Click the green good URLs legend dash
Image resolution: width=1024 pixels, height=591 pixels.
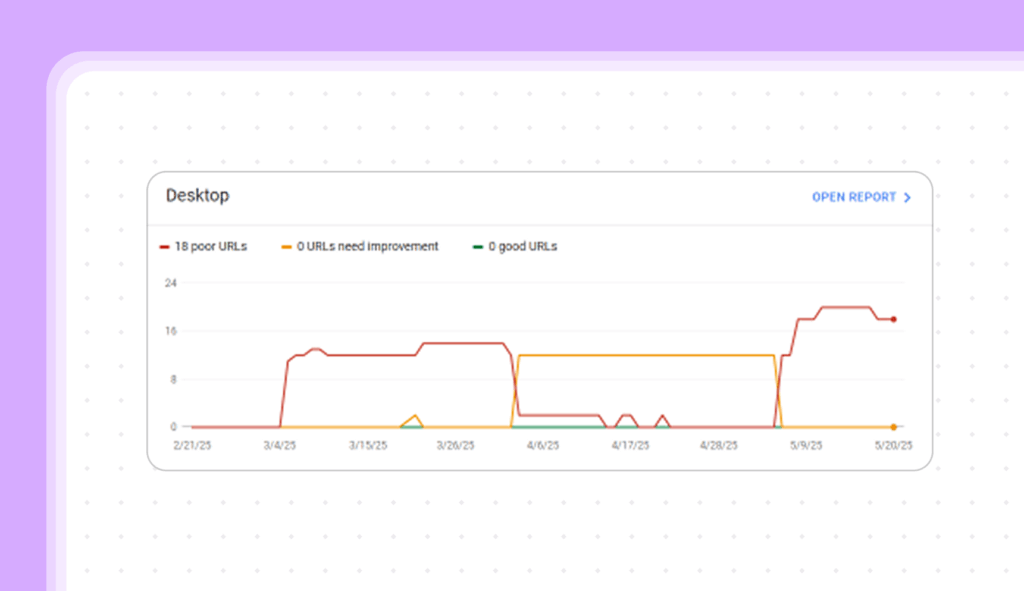point(478,247)
